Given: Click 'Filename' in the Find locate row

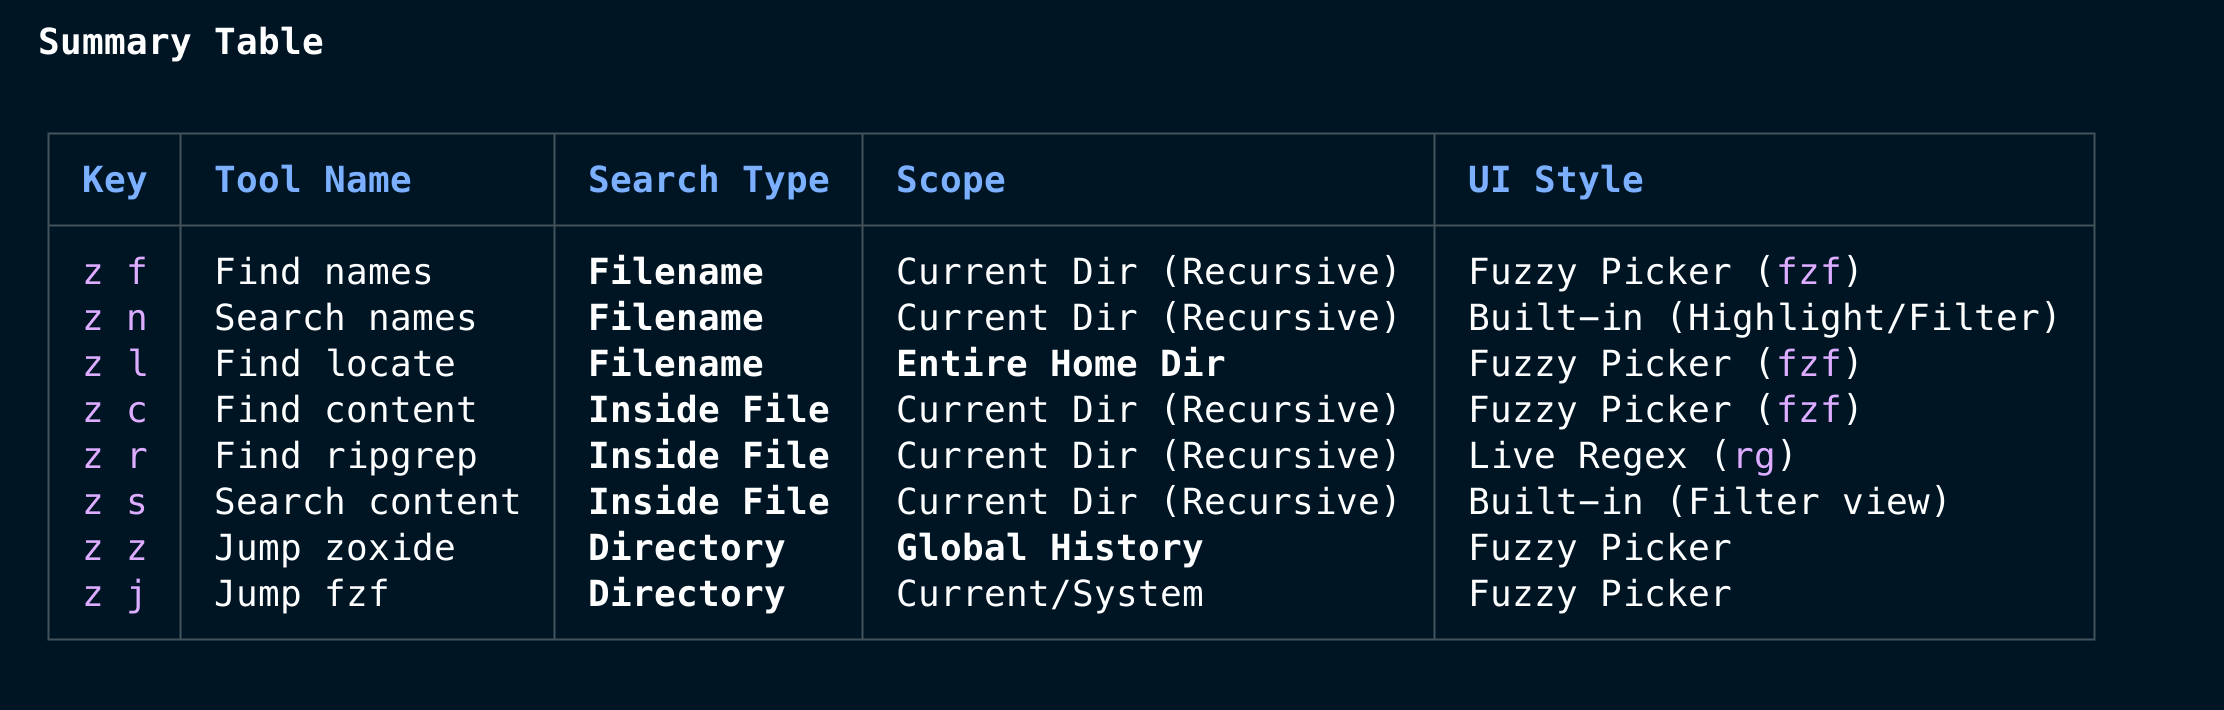Looking at the screenshot, I should pos(676,364).
